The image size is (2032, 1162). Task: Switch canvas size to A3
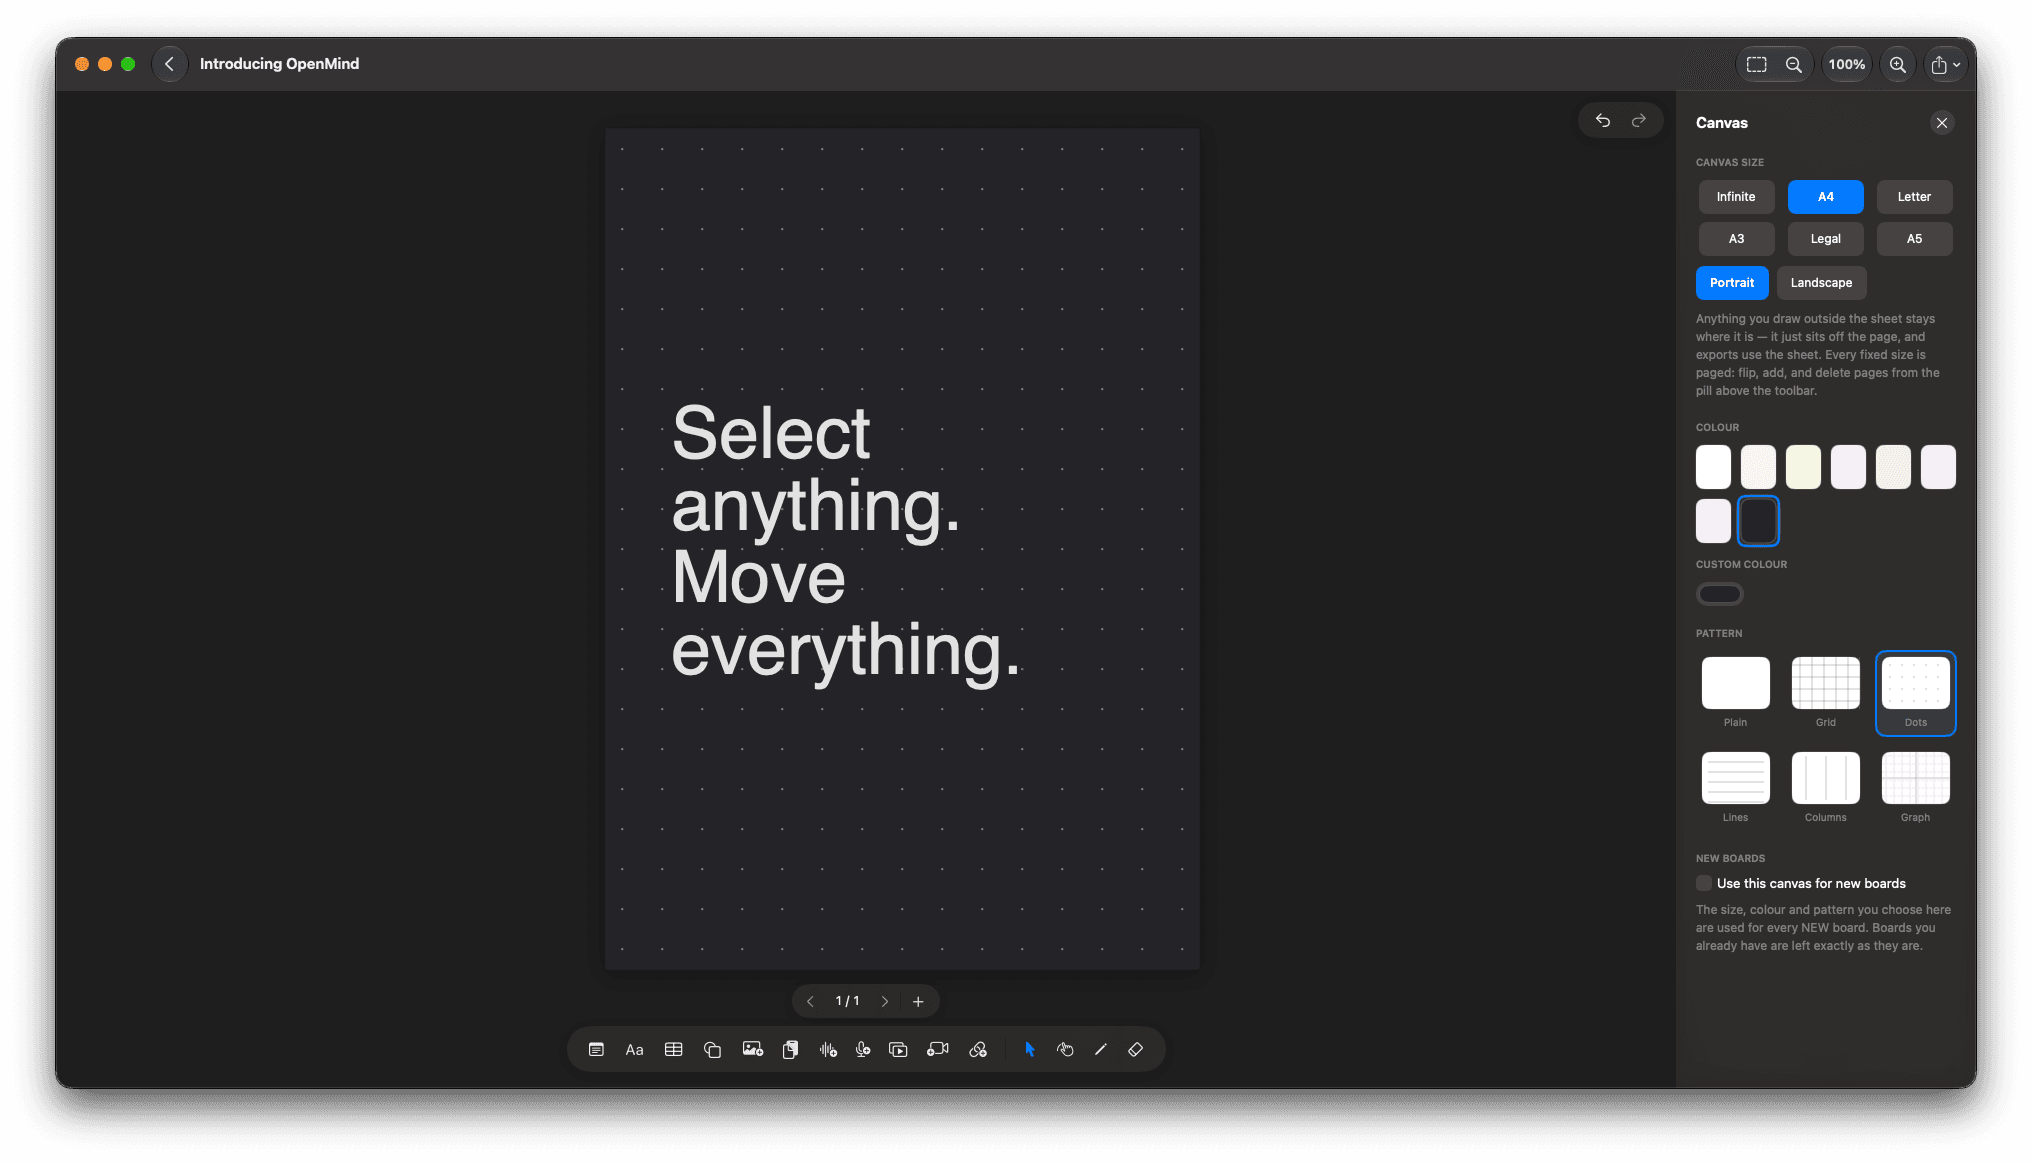coord(1736,239)
